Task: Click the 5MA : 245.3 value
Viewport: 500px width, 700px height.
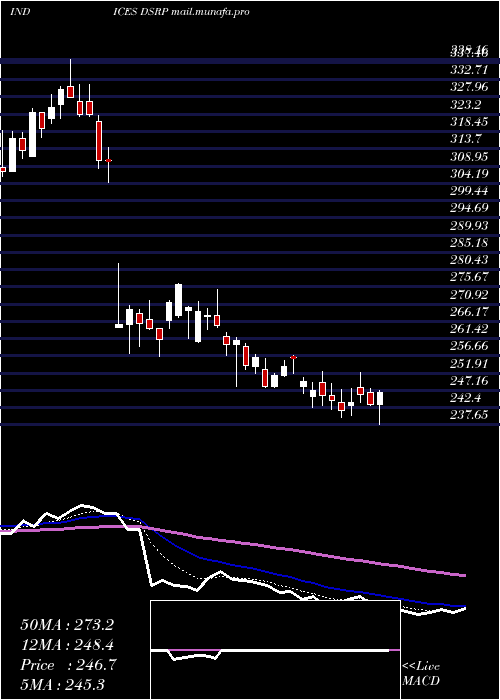Action: (x=62, y=684)
